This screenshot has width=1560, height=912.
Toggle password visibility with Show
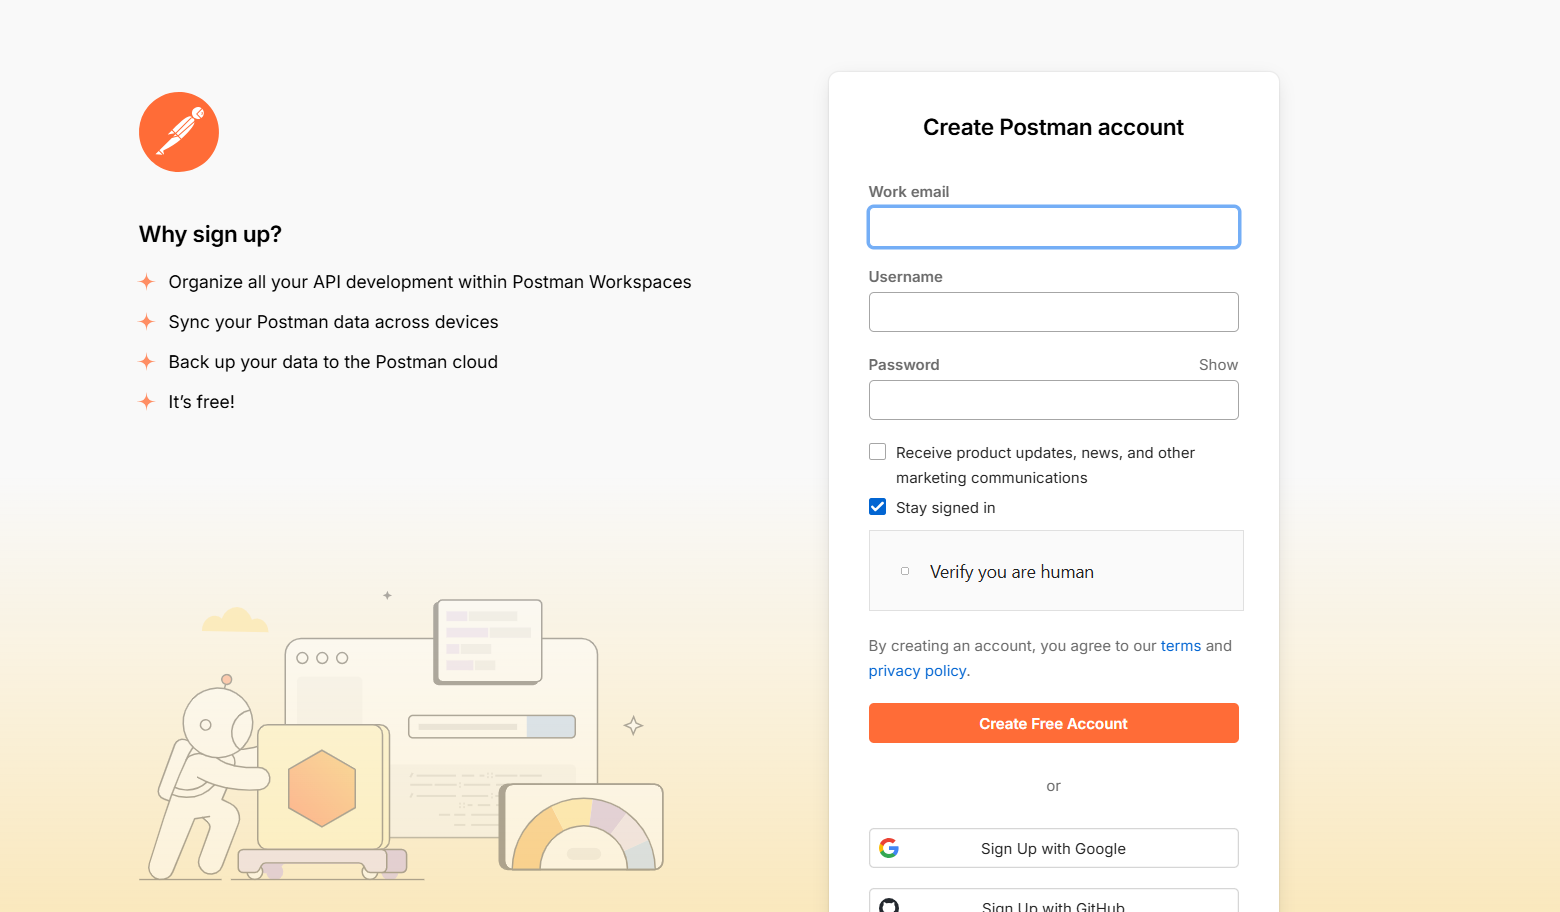tap(1217, 364)
